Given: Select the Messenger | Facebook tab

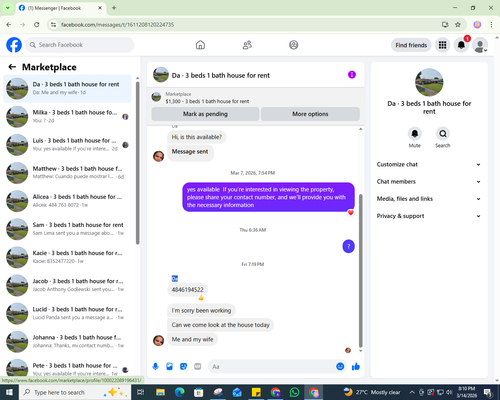Looking at the screenshot, I should (x=61, y=8).
